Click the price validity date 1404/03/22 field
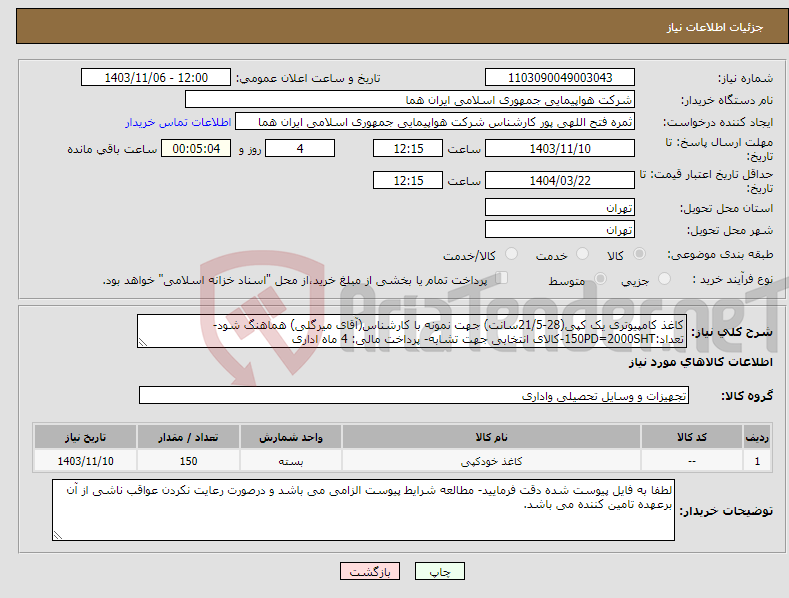The height and width of the screenshot is (598, 789). click(x=560, y=180)
